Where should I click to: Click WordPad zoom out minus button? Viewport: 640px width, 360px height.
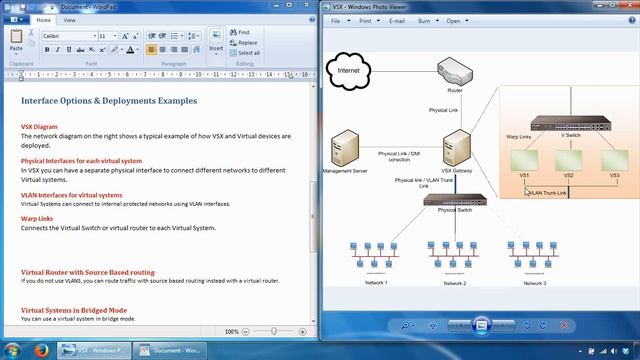coord(245,332)
